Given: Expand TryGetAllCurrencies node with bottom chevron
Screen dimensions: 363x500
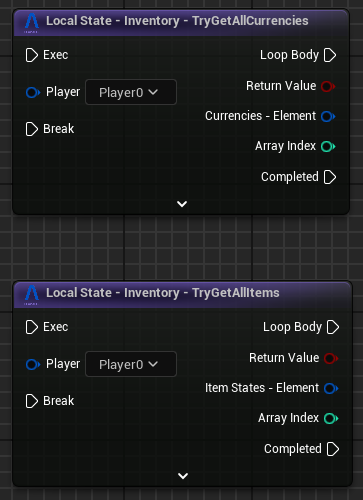Looking at the screenshot, I should 182,204.
